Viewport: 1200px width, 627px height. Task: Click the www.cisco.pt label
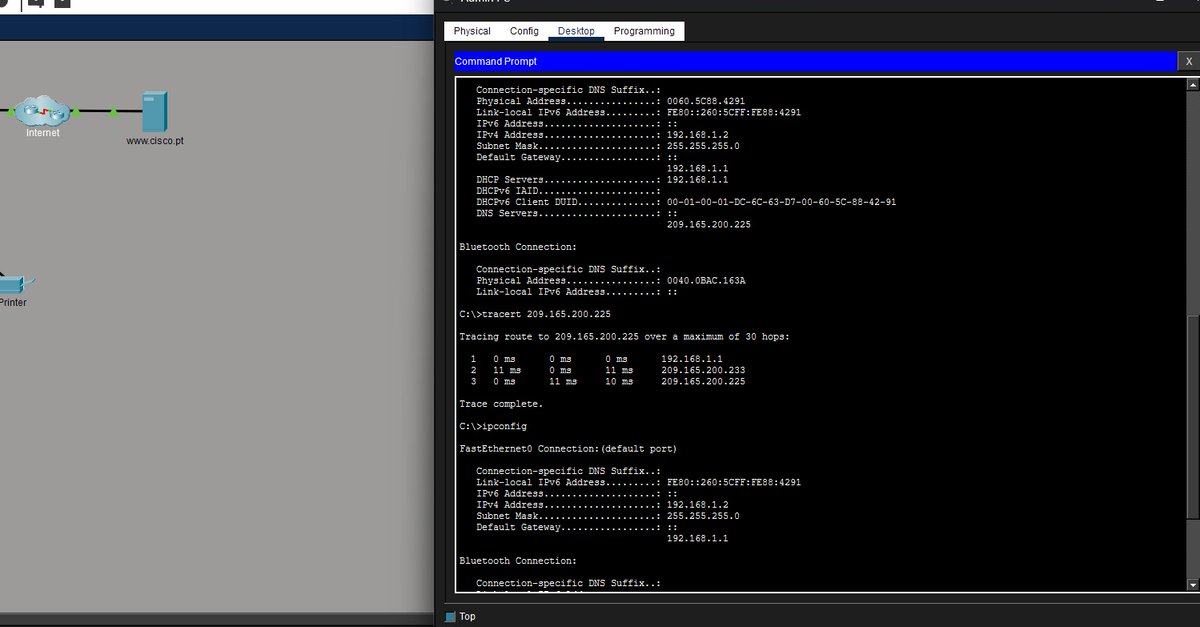click(x=154, y=141)
